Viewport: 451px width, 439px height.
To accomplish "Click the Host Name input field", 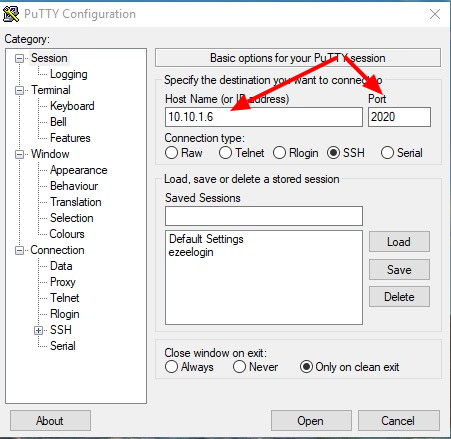I will click(x=264, y=117).
